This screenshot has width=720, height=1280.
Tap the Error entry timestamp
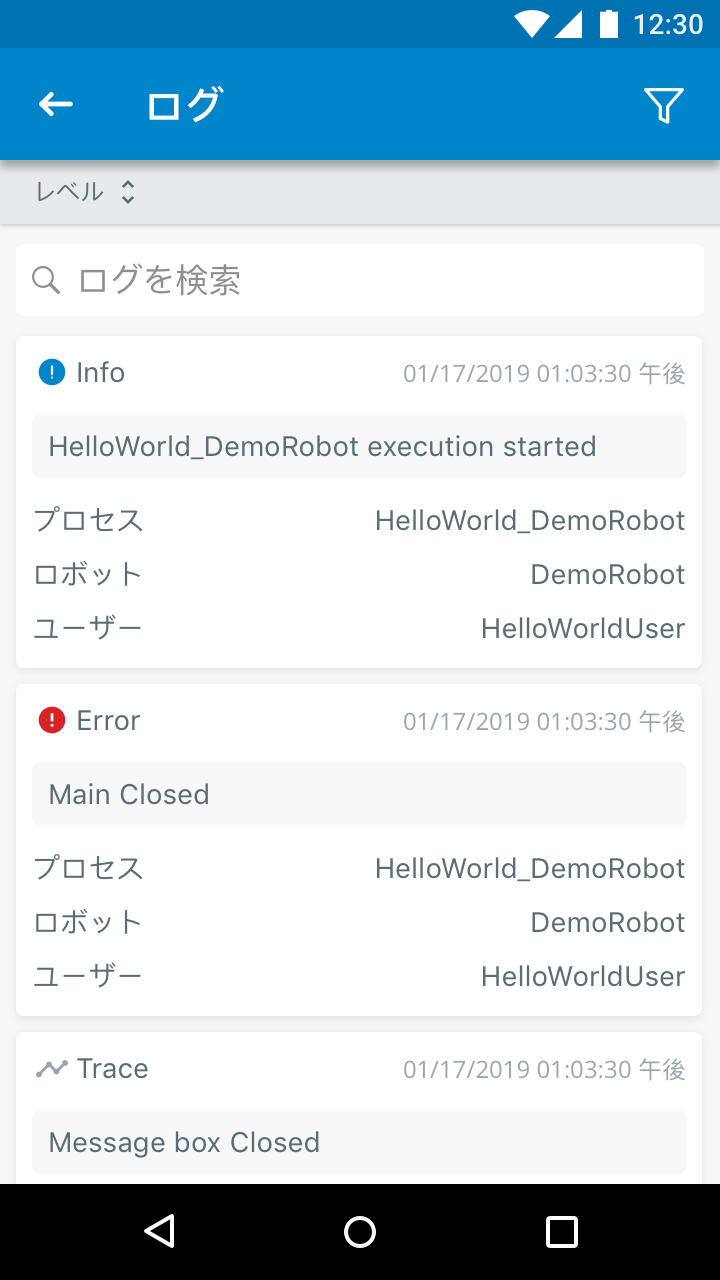[544, 721]
